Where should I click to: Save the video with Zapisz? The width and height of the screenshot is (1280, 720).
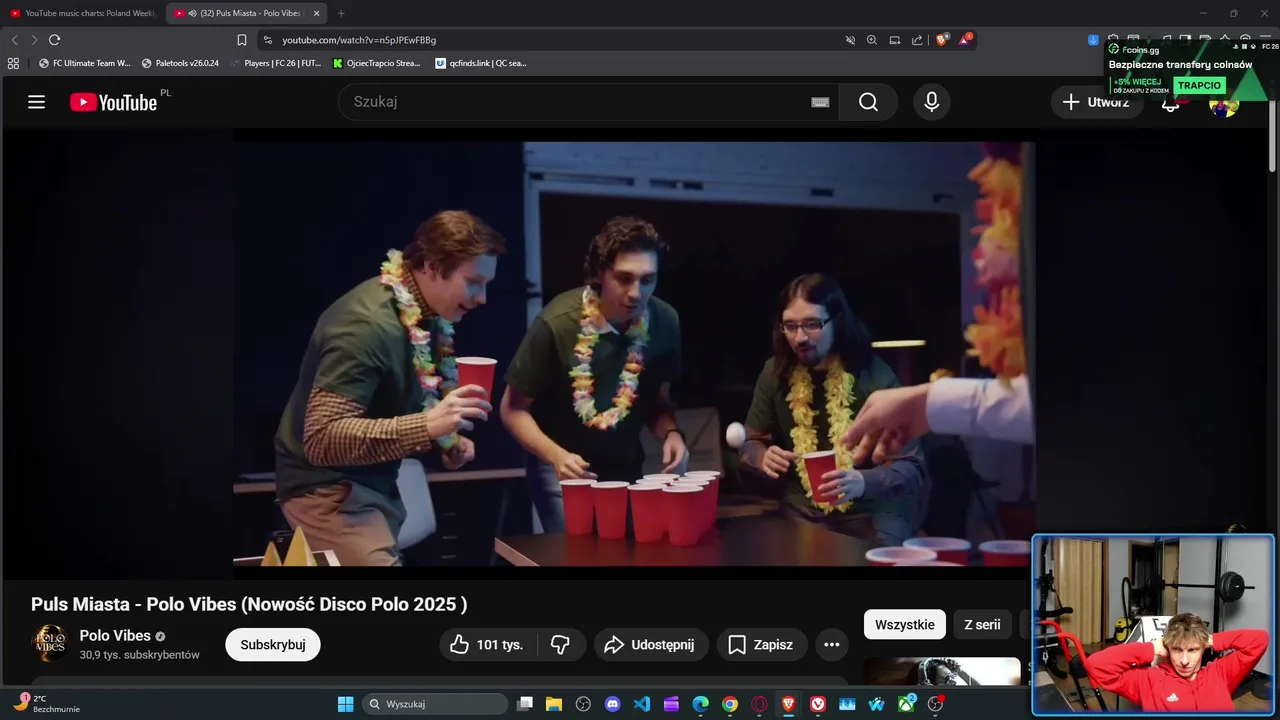pos(761,645)
